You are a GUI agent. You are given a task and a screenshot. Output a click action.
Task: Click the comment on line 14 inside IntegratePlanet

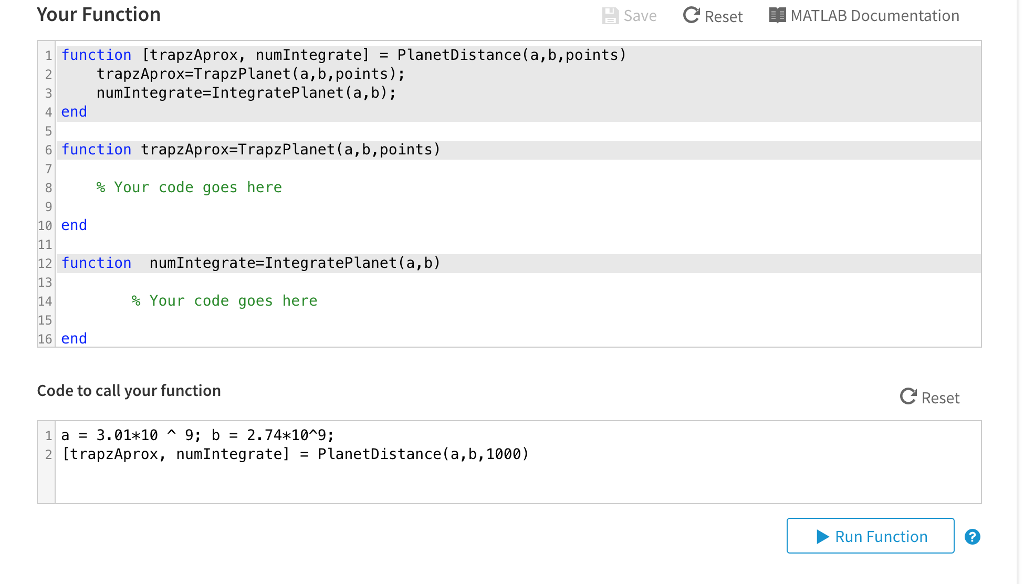[x=224, y=301]
